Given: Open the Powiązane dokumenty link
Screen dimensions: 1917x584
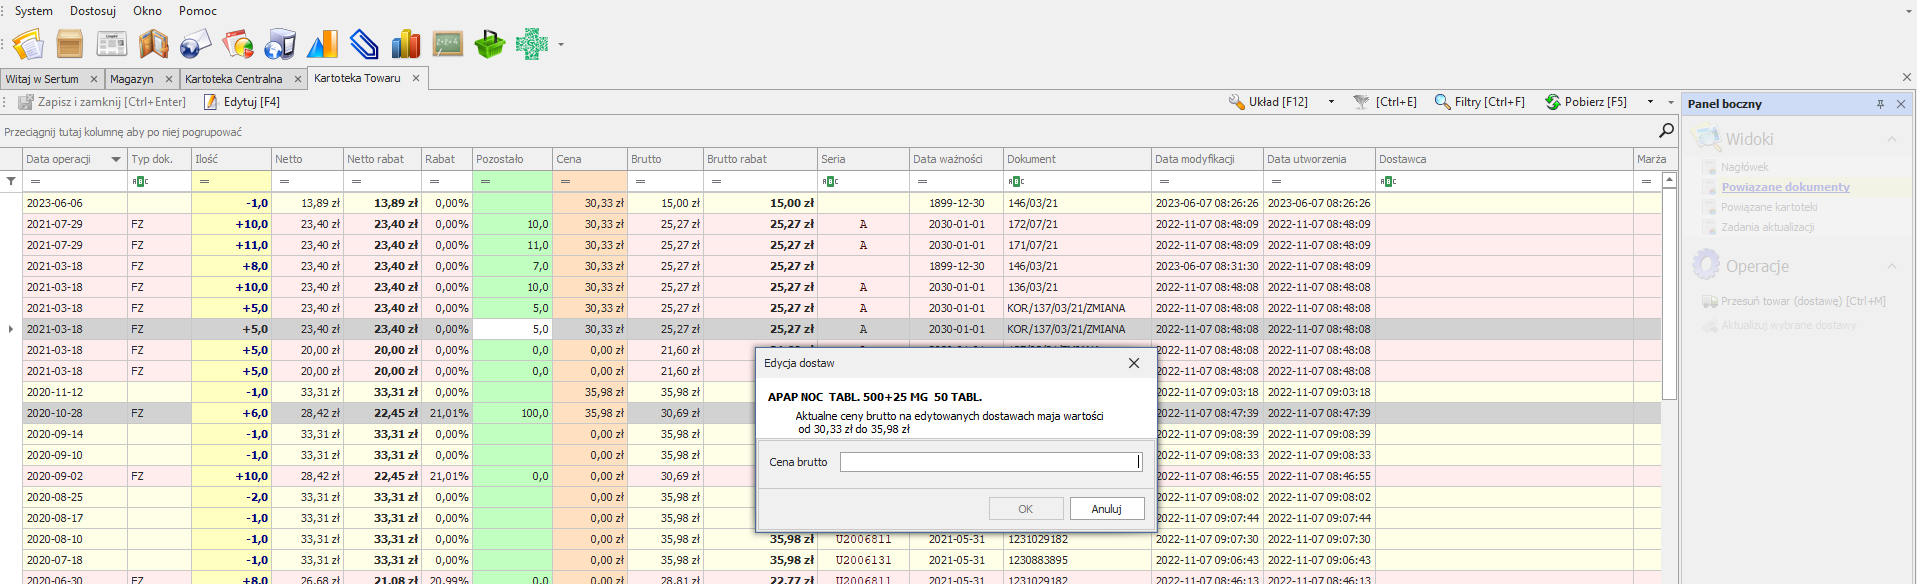Looking at the screenshot, I should [1785, 187].
